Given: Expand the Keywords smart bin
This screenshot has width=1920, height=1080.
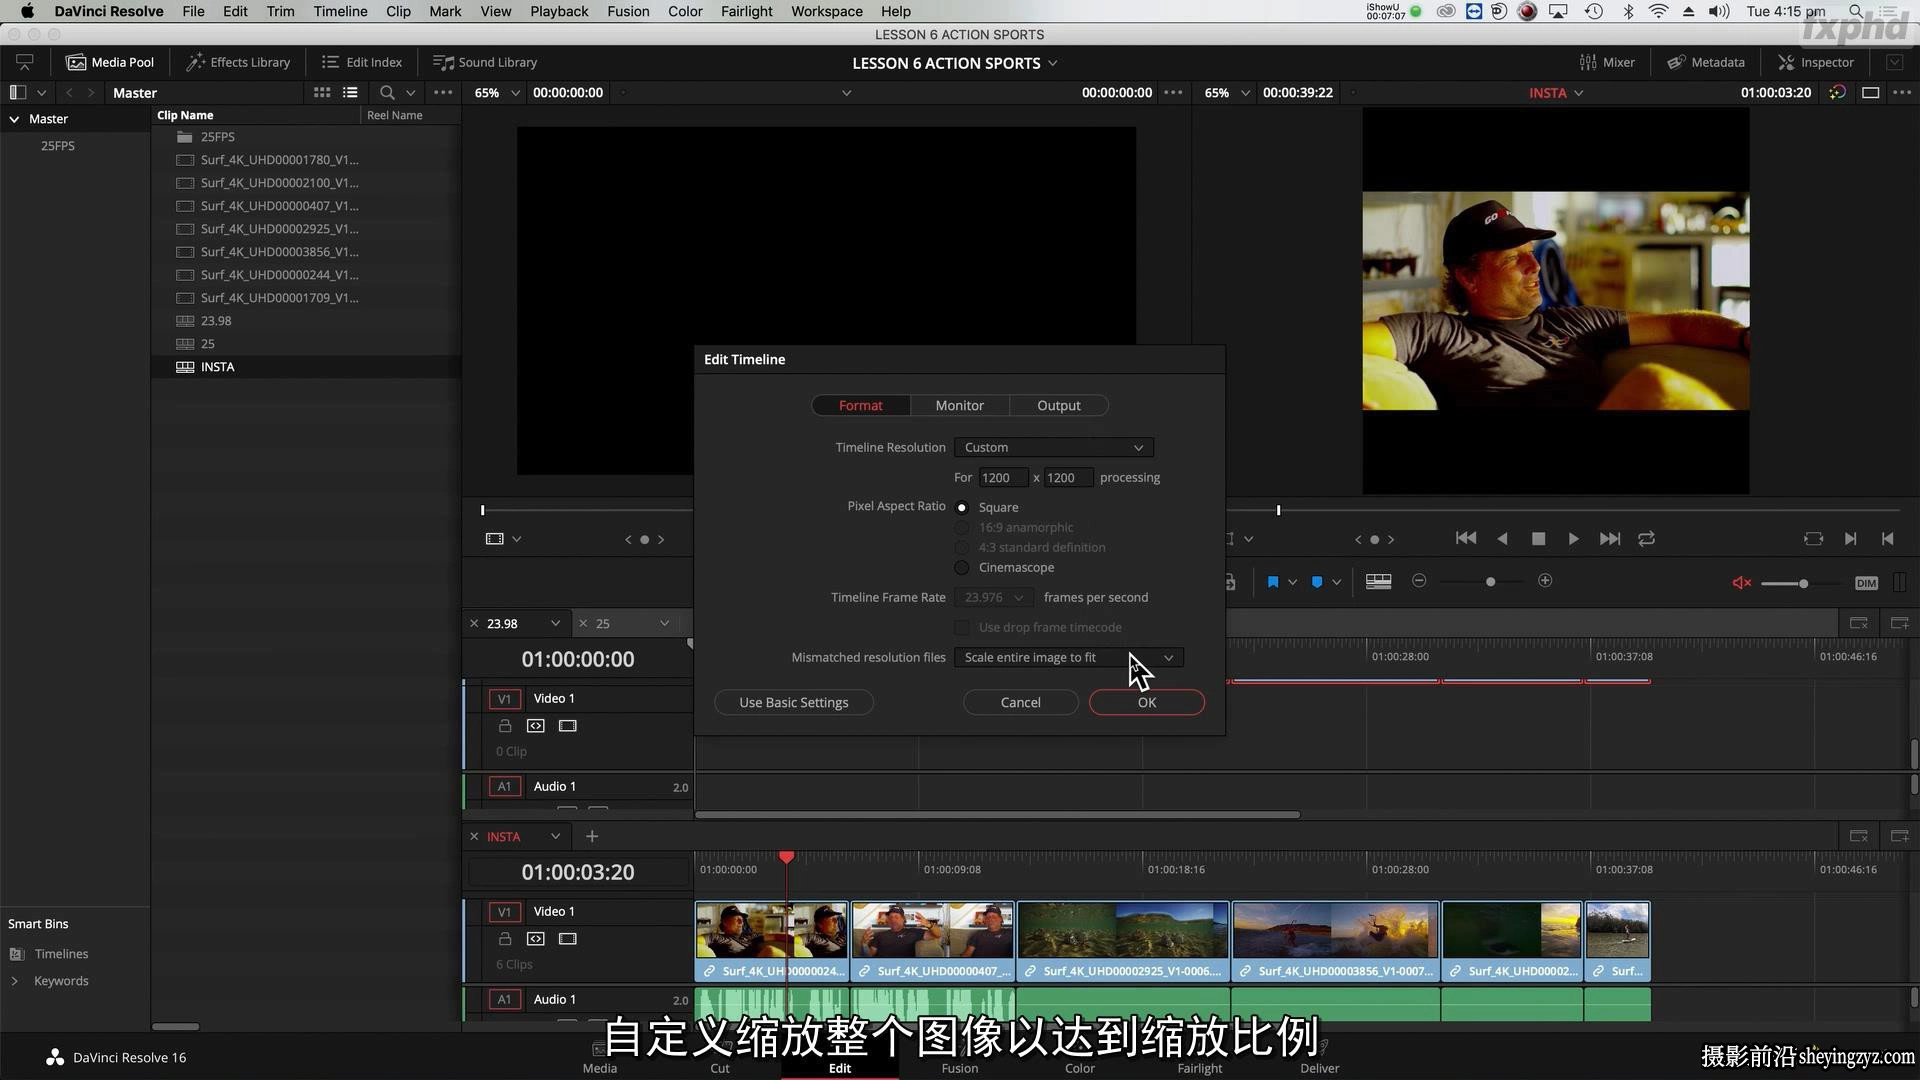Looking at the screenshot, I should pyautogui.click(x=14, y=981).
